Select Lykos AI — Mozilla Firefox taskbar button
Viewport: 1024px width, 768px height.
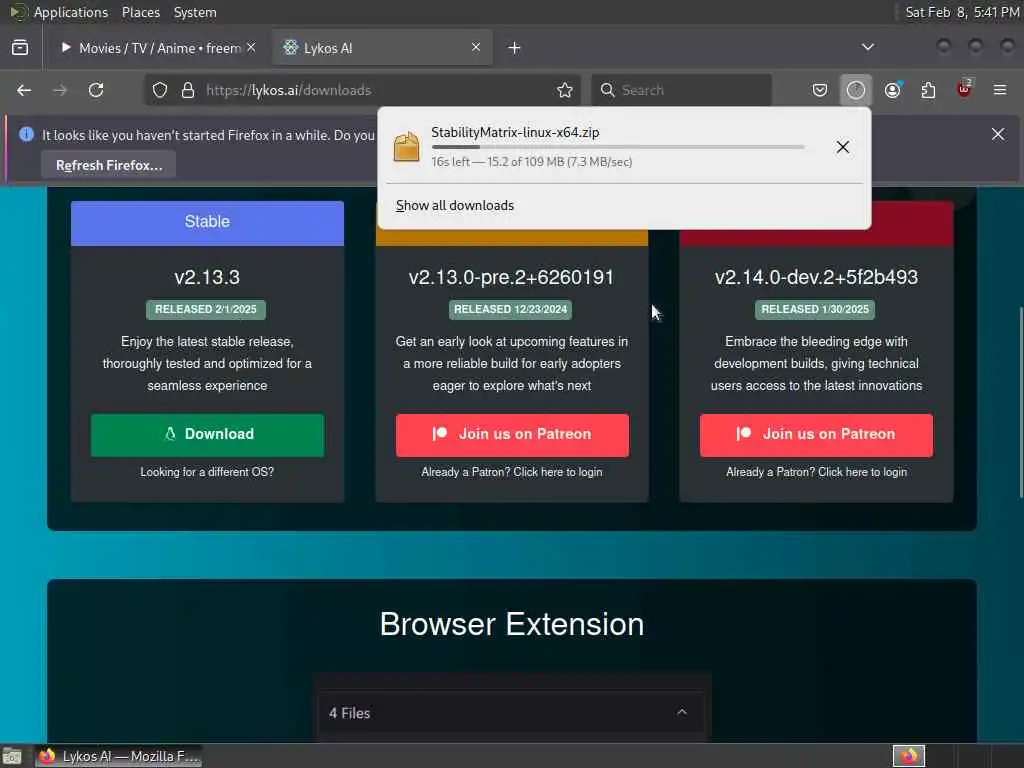point(119,757)
